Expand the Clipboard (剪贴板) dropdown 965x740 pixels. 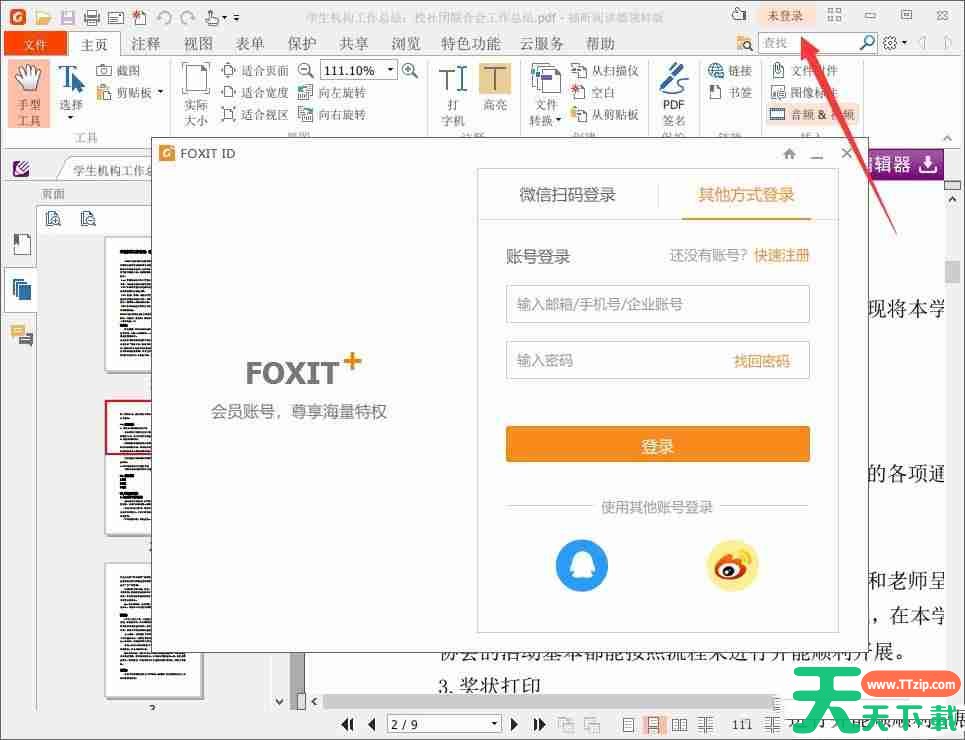click(160, 93)
